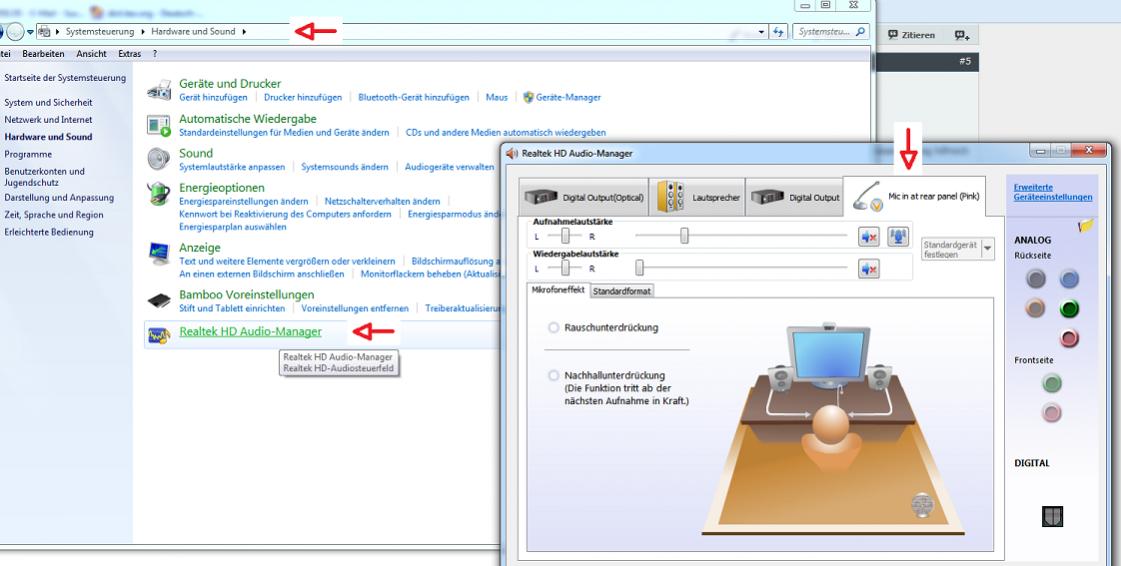
Task: Open the Standardgerät festlegen dropdown
Action: (x=987, y=249)
